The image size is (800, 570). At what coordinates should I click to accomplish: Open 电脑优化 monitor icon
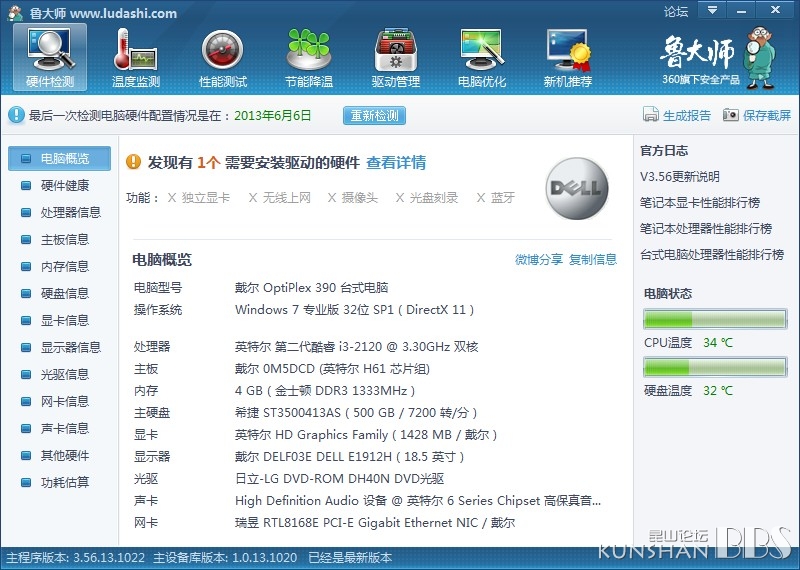[482, 57]
